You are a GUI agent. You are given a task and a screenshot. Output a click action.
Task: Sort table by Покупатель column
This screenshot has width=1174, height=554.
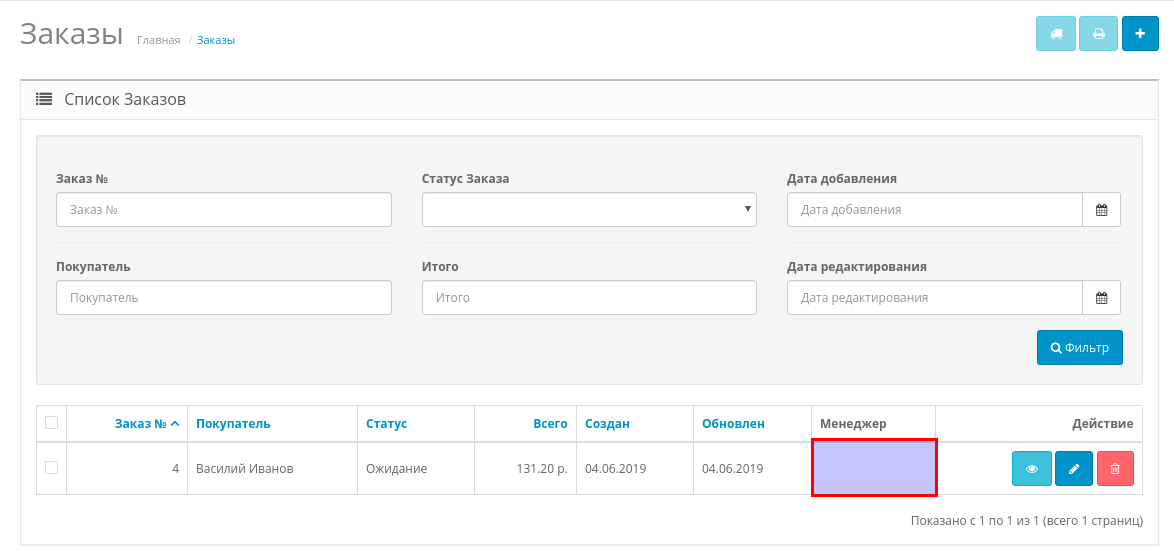233,424
